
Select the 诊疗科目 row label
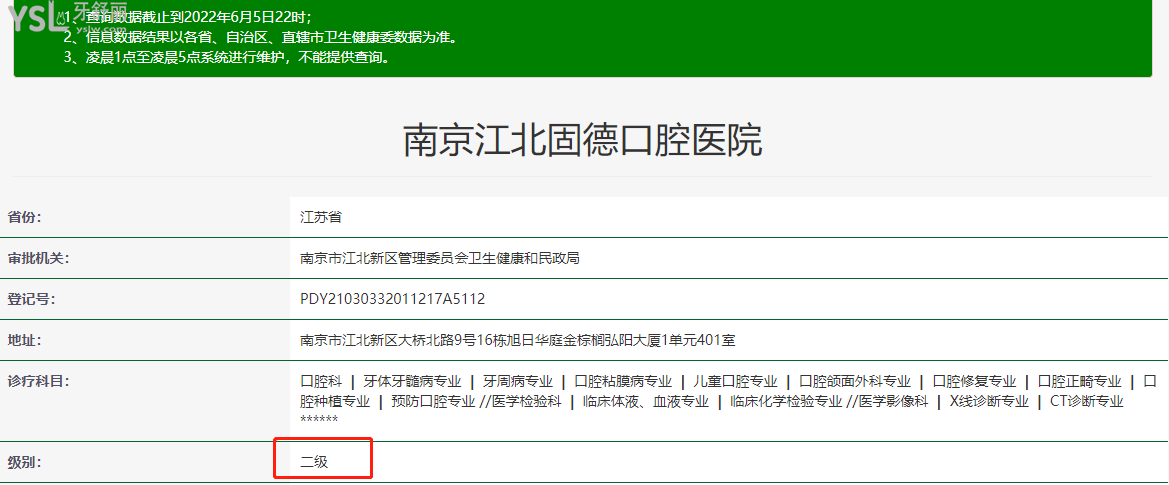[x=38, y=381]
